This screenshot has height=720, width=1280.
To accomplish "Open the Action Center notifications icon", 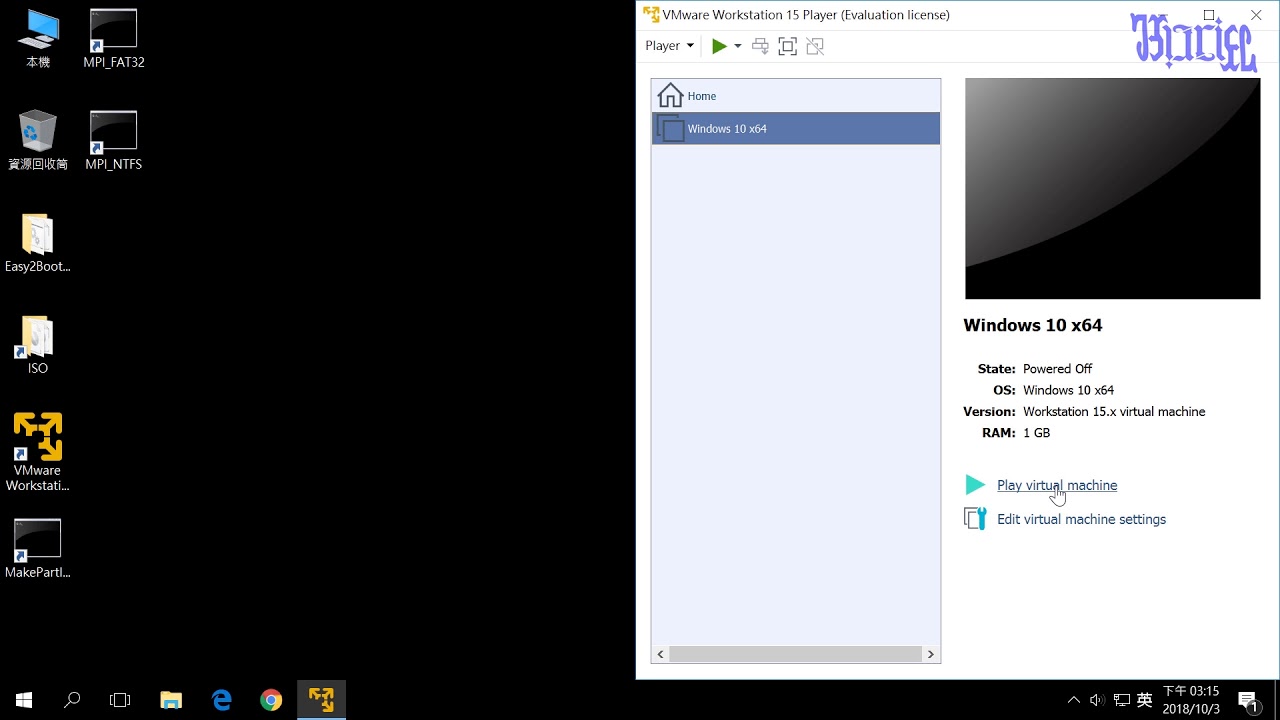I will click(x=1248, y=700).
